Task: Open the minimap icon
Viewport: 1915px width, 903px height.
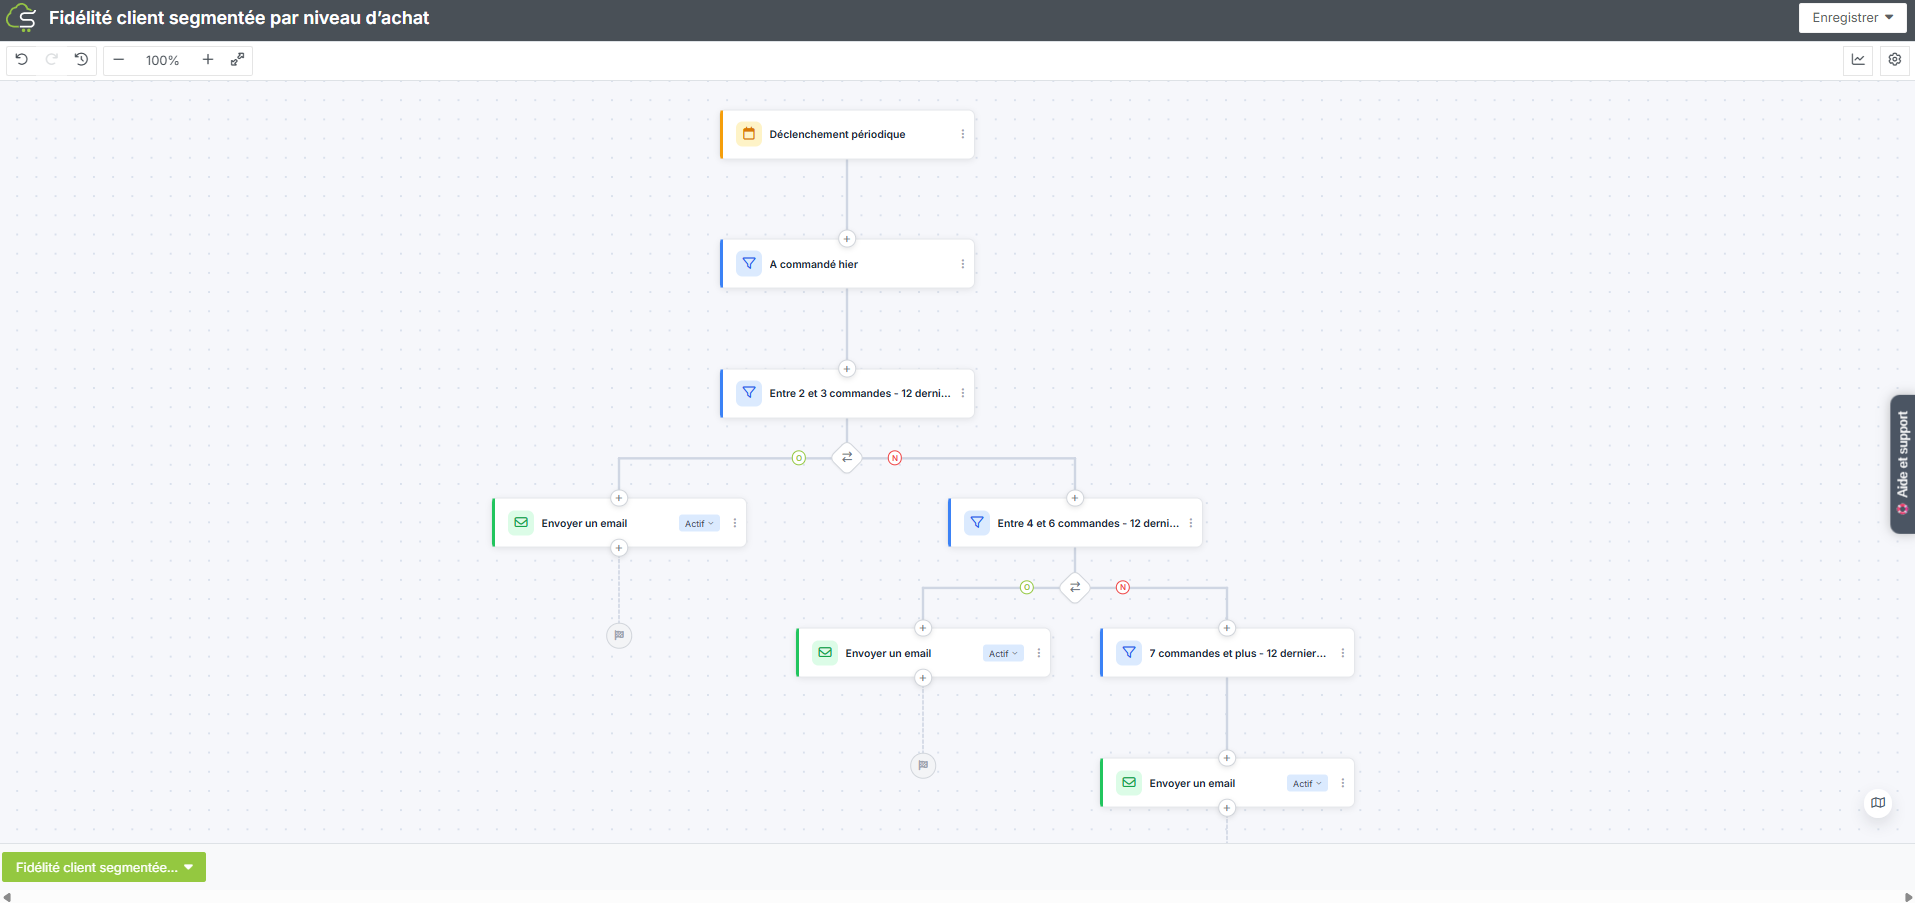Action: (1878, 803)
